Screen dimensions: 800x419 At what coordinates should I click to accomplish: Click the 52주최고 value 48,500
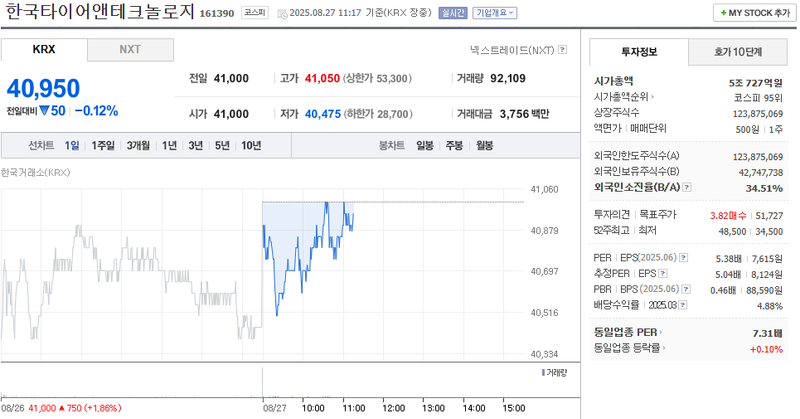[732, 232]
